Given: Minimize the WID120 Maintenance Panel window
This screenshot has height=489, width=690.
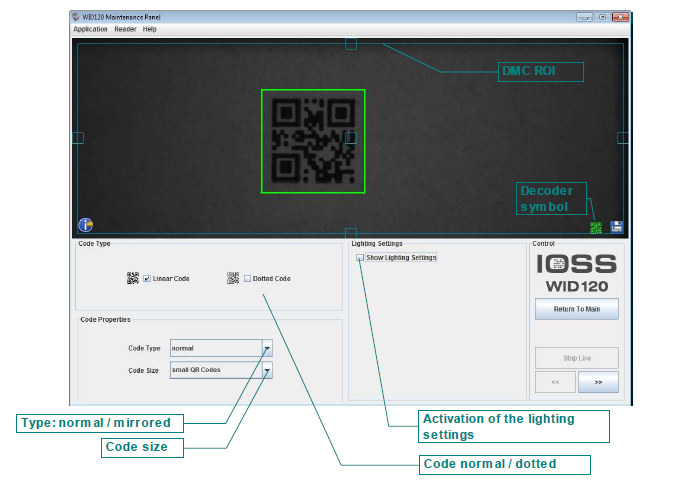Looking at the screenshot, I should coord(584,17).
